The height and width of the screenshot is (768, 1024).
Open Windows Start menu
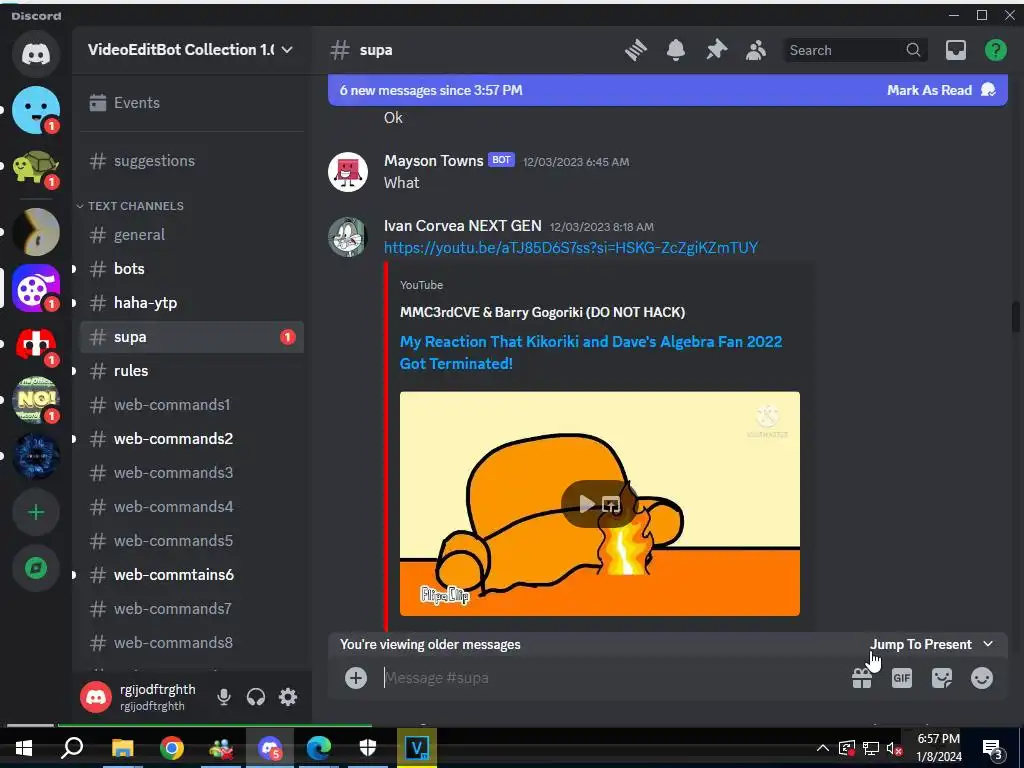click(x=24, y=748)
